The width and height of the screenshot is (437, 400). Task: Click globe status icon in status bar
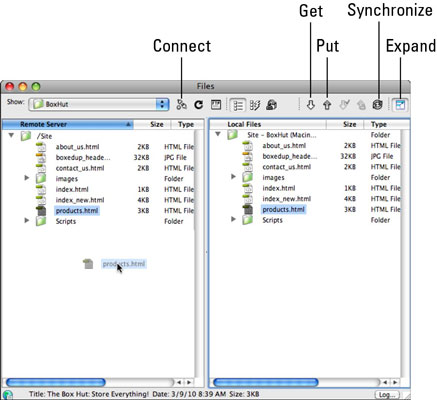click(7, 395)
